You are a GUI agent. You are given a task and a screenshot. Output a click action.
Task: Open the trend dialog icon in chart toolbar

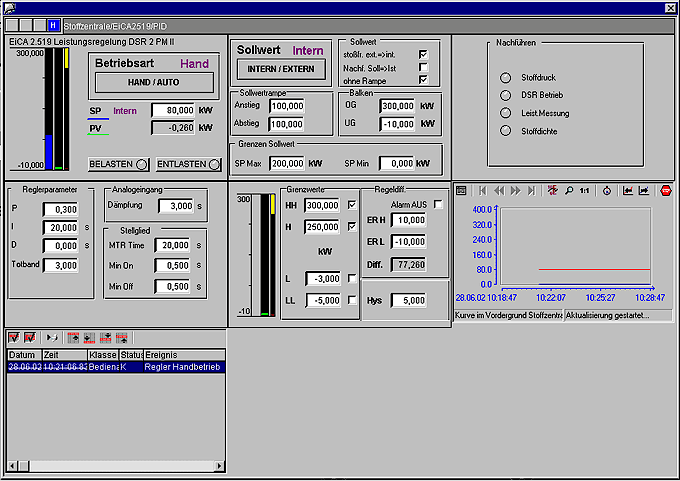tap(461, 190)
